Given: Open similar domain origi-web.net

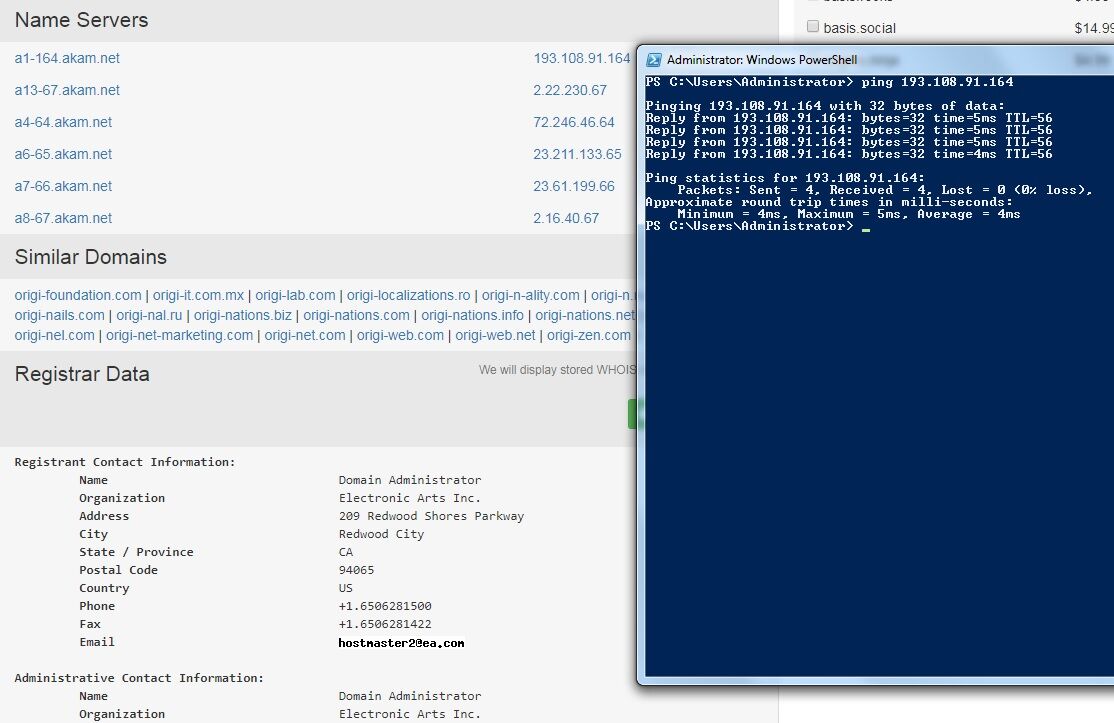Looking at the screenshot, I should click(495, 335).
